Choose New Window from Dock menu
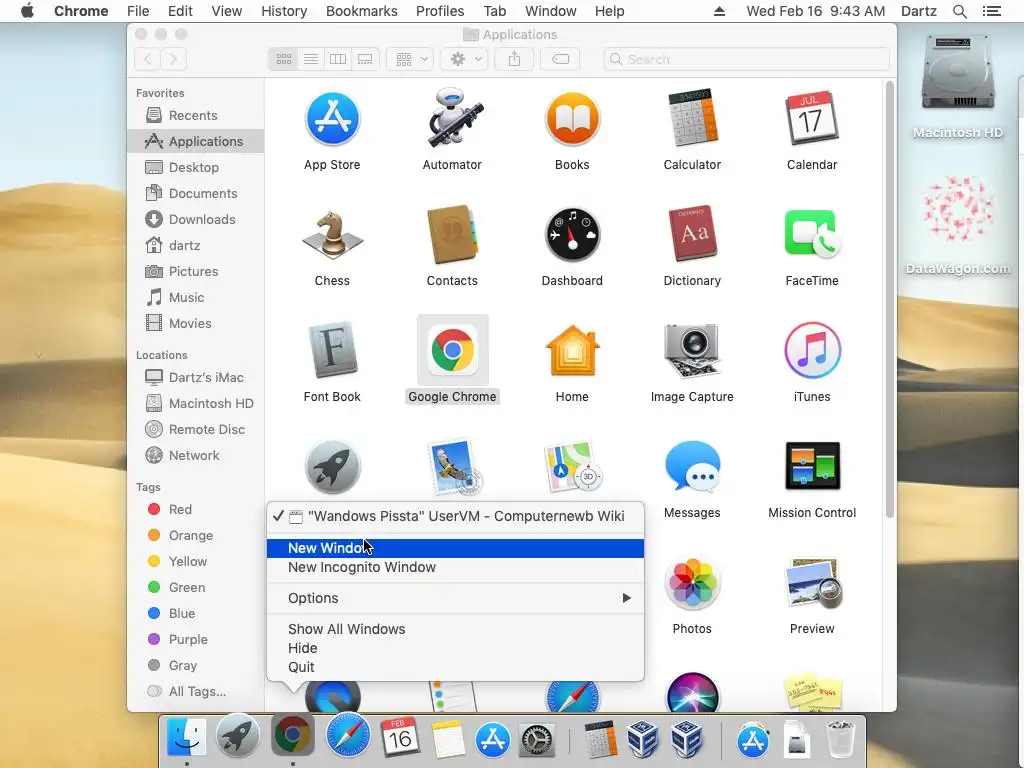1024x768 pixels. click(455, 549)
